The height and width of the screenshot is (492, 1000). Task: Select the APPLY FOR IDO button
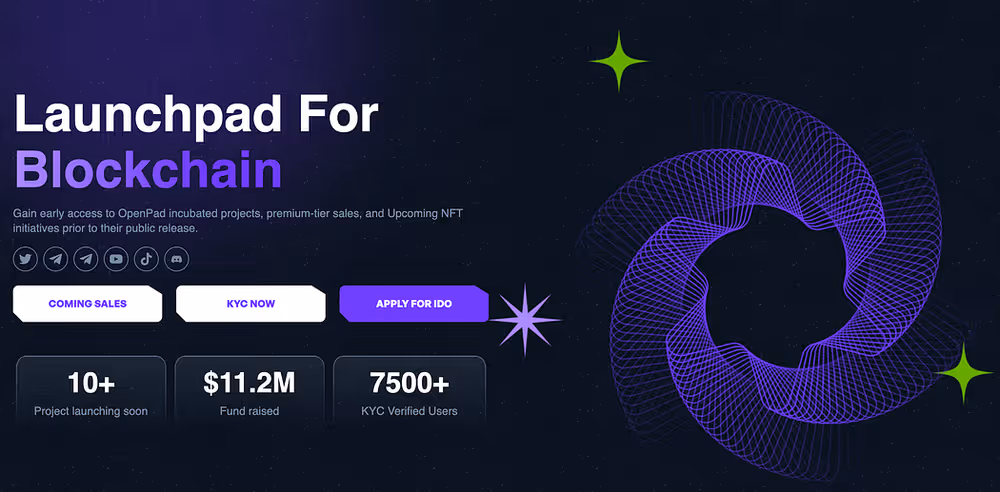(413, 303)
